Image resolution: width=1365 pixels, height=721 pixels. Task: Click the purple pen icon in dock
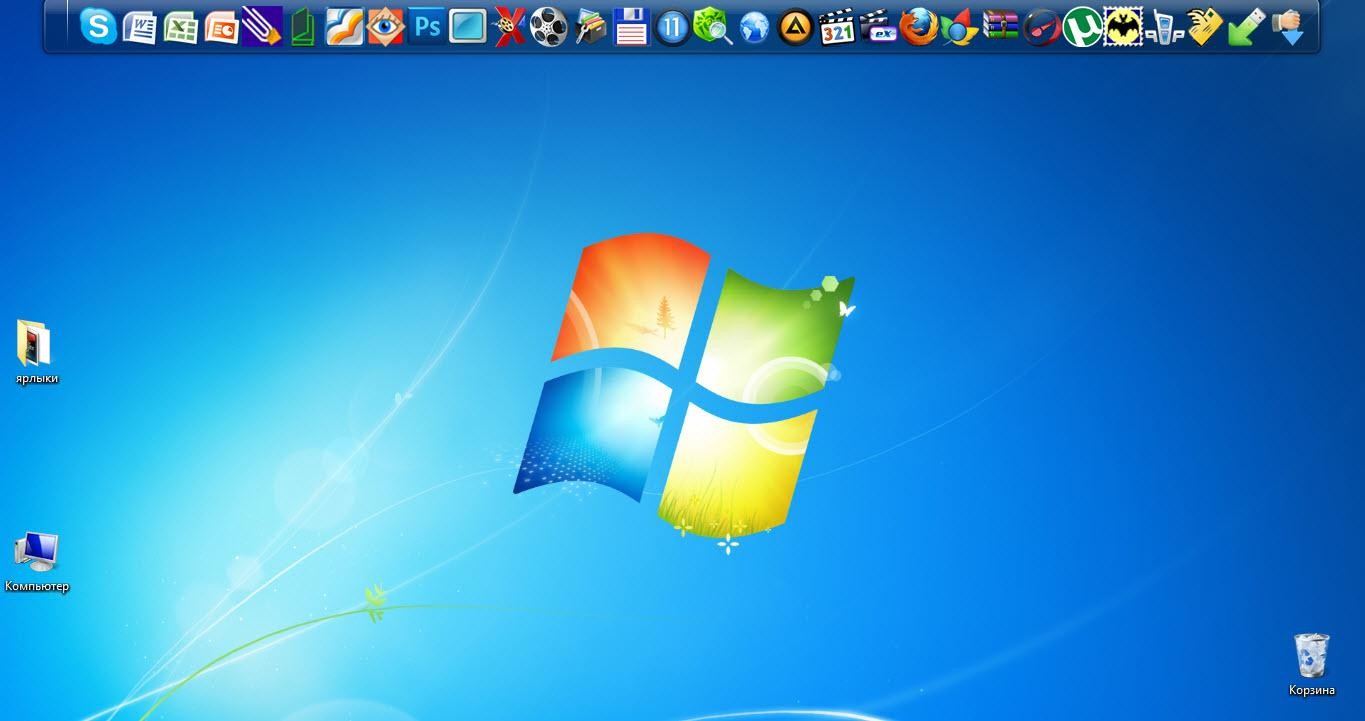(262, 26)
